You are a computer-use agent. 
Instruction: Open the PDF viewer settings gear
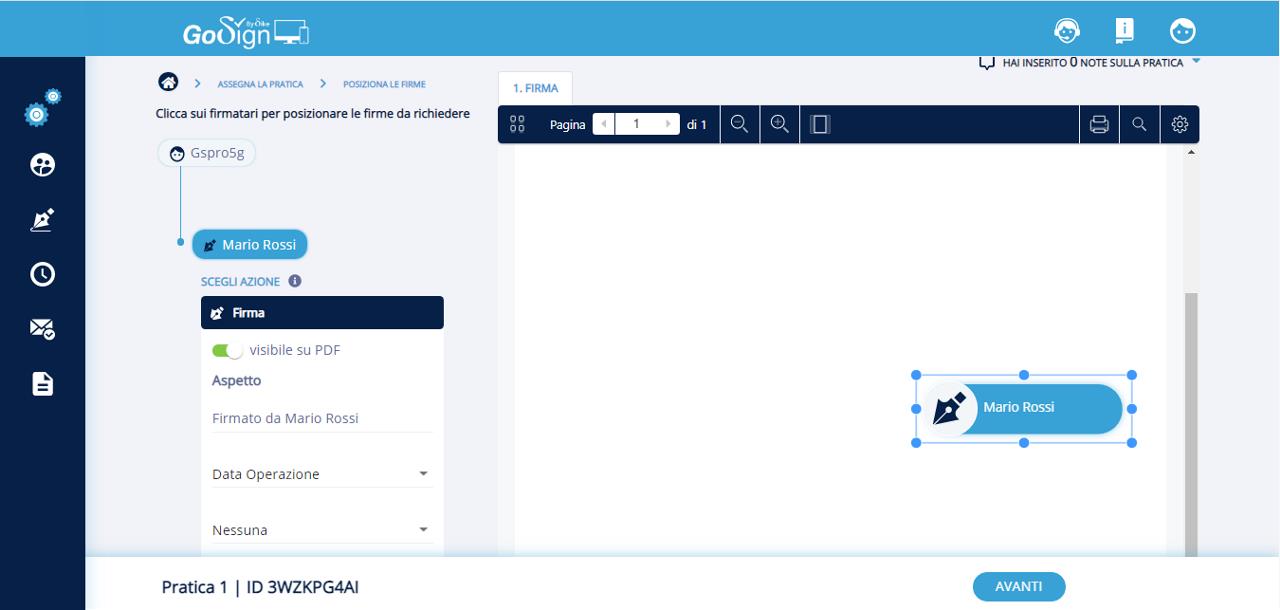point(1179,124)
